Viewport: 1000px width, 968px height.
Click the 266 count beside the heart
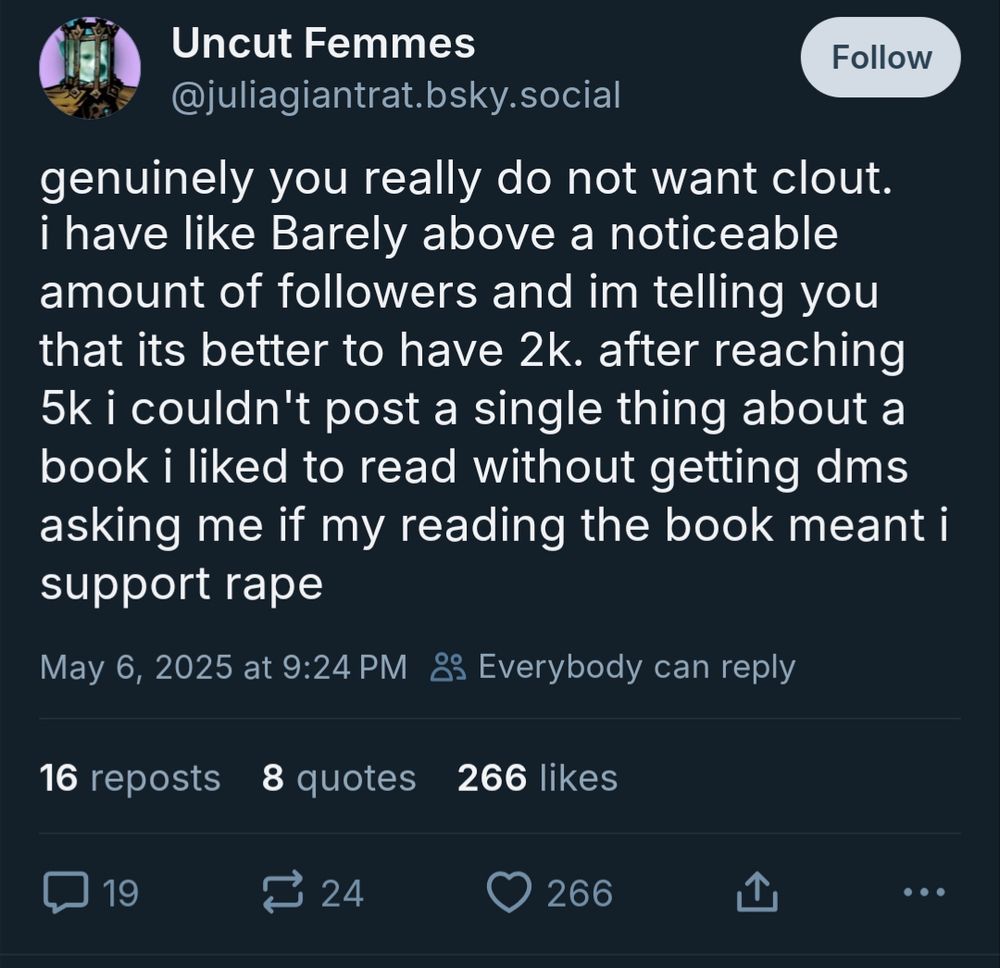(579, 892)
